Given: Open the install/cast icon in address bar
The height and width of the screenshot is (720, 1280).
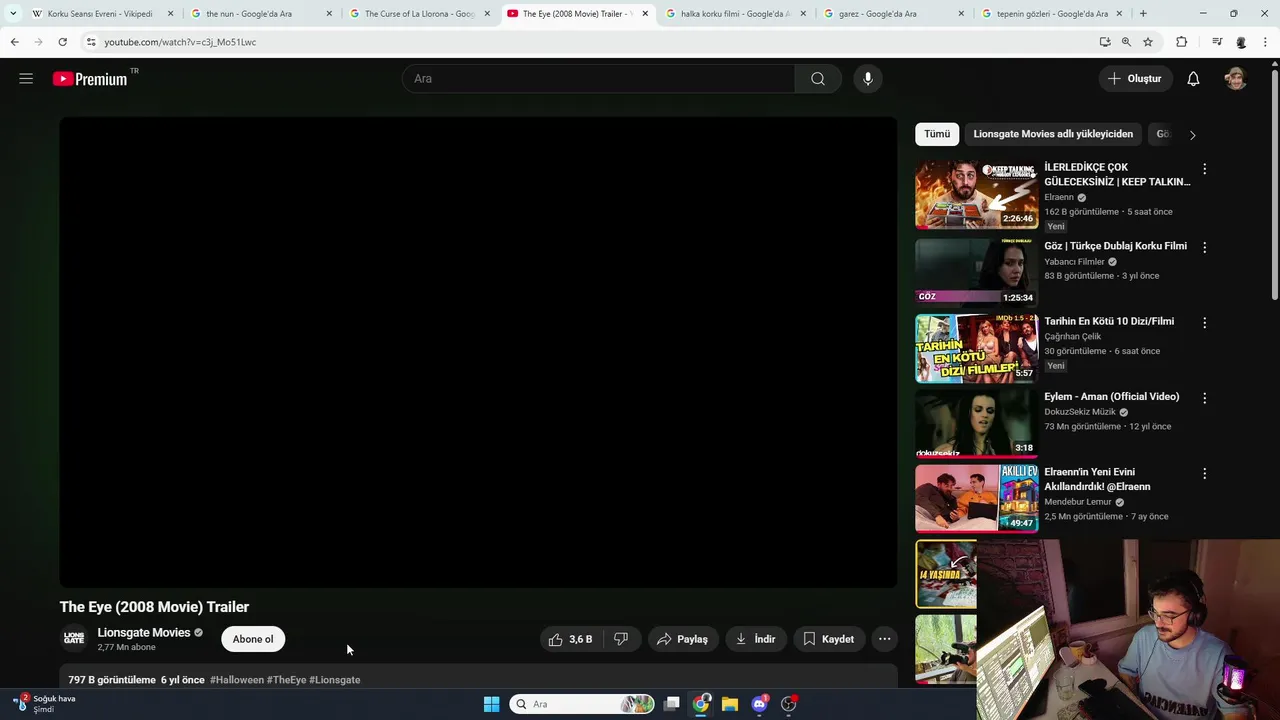Looking at the screenshot, I should [1105, 42].
